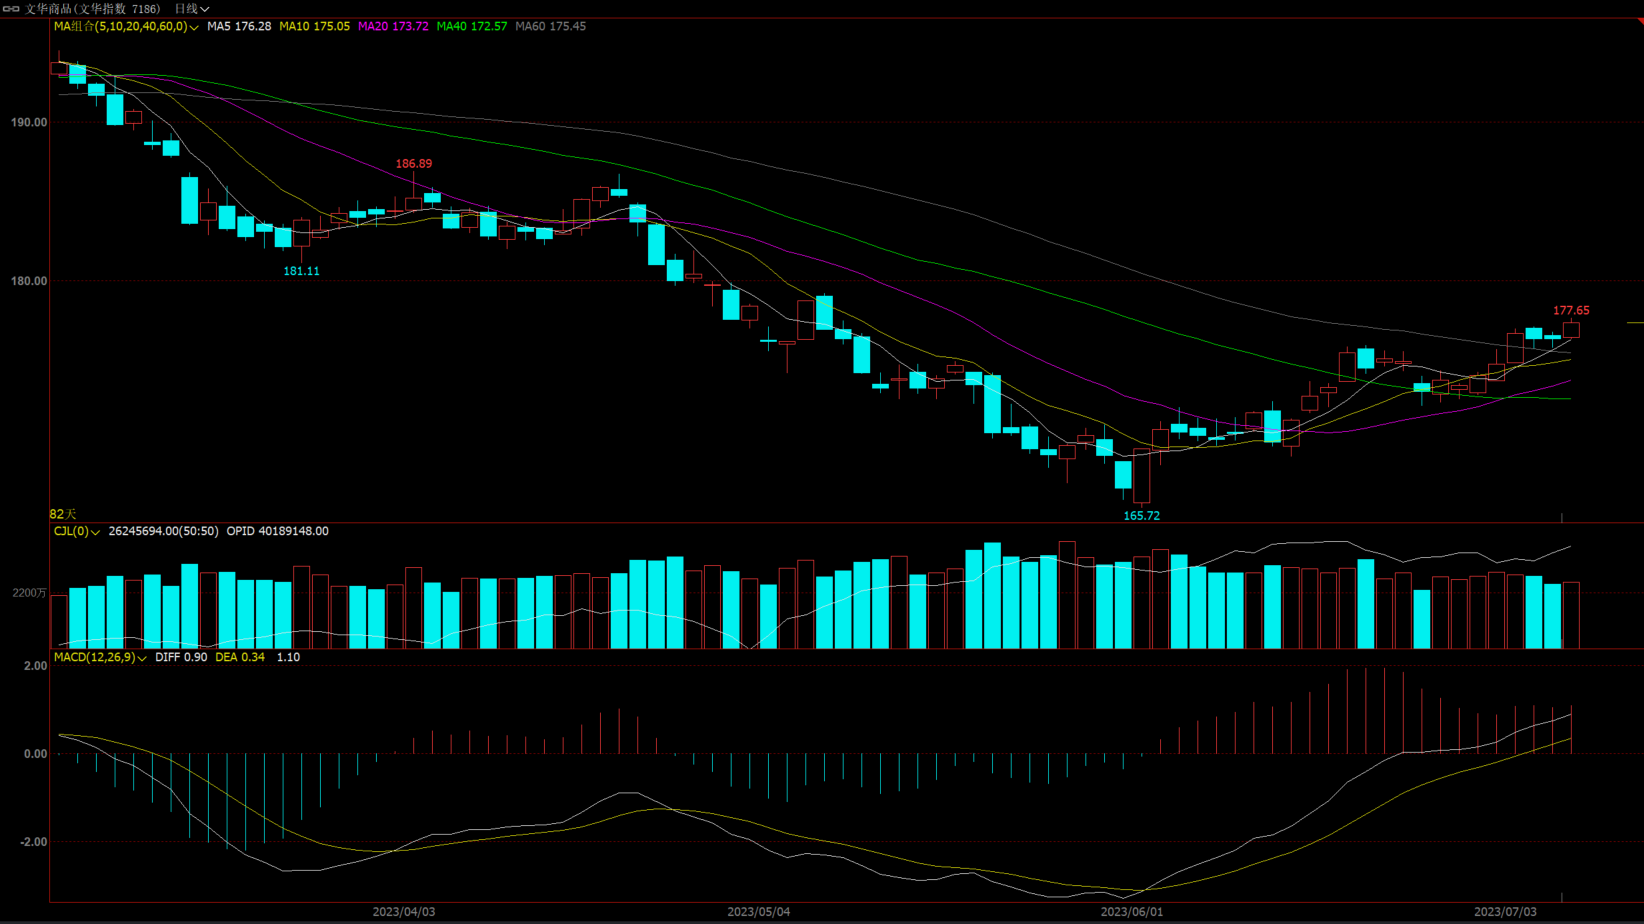Click the 2023/05/04 date on time axis
Screen dimensions: 1644x924
click(758, 912)
